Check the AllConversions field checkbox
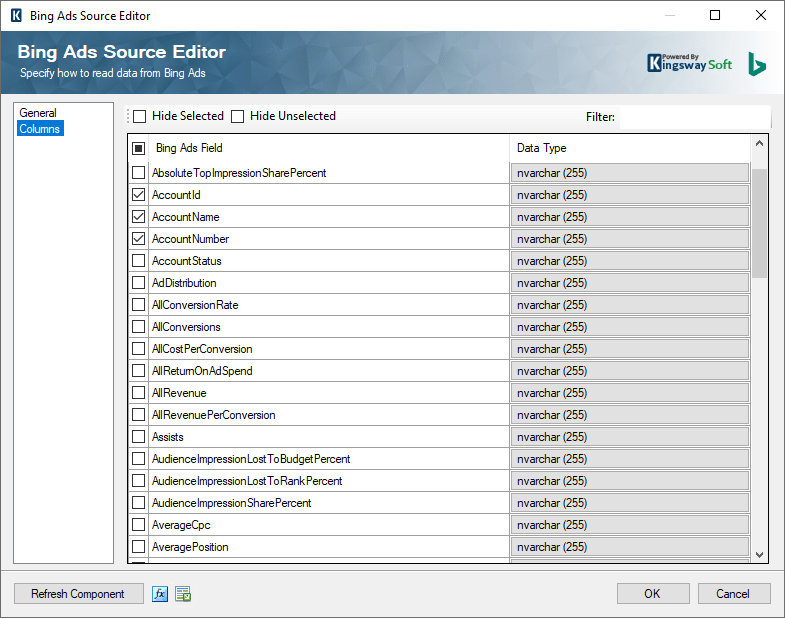This screenshot has height=619, width=785. tap(139, 327)
